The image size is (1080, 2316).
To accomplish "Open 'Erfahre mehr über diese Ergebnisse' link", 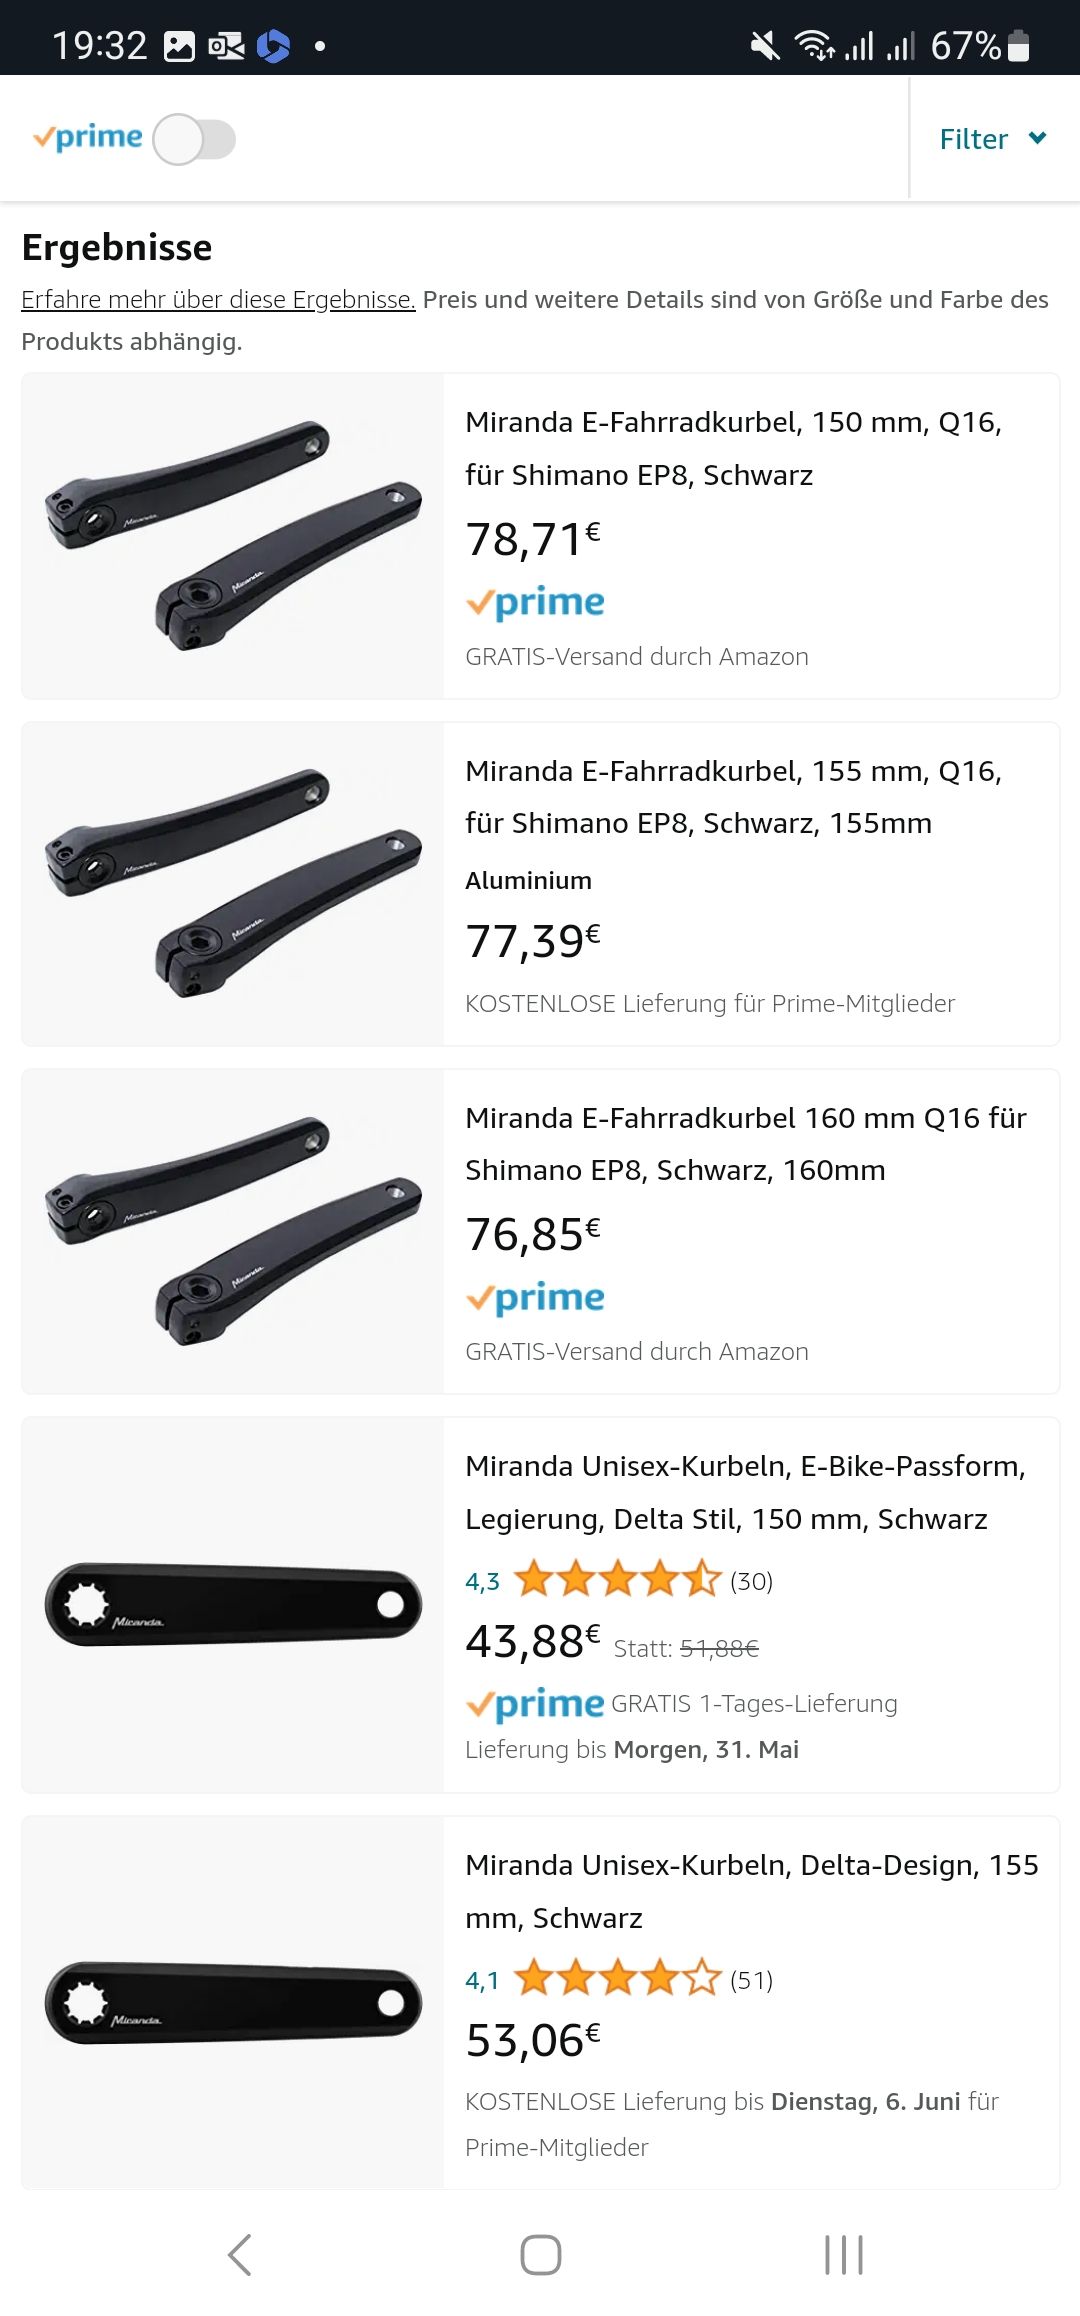I will 218,300.
